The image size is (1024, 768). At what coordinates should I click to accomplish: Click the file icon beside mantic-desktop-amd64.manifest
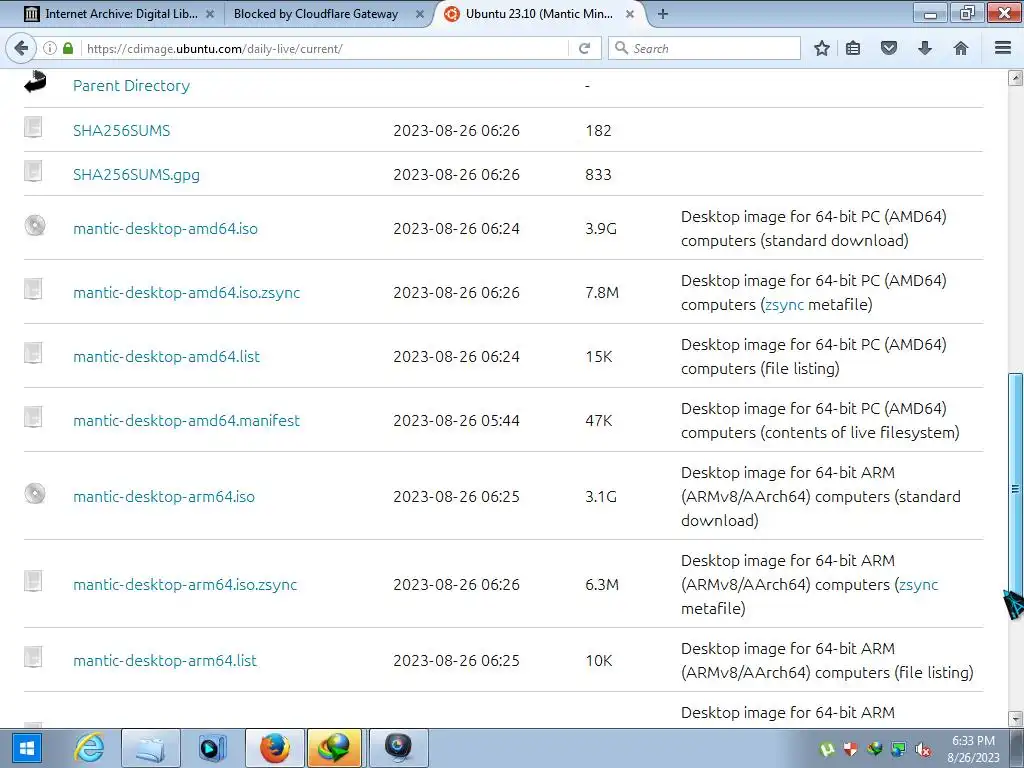pyautogui.click(x=33, y=417)
